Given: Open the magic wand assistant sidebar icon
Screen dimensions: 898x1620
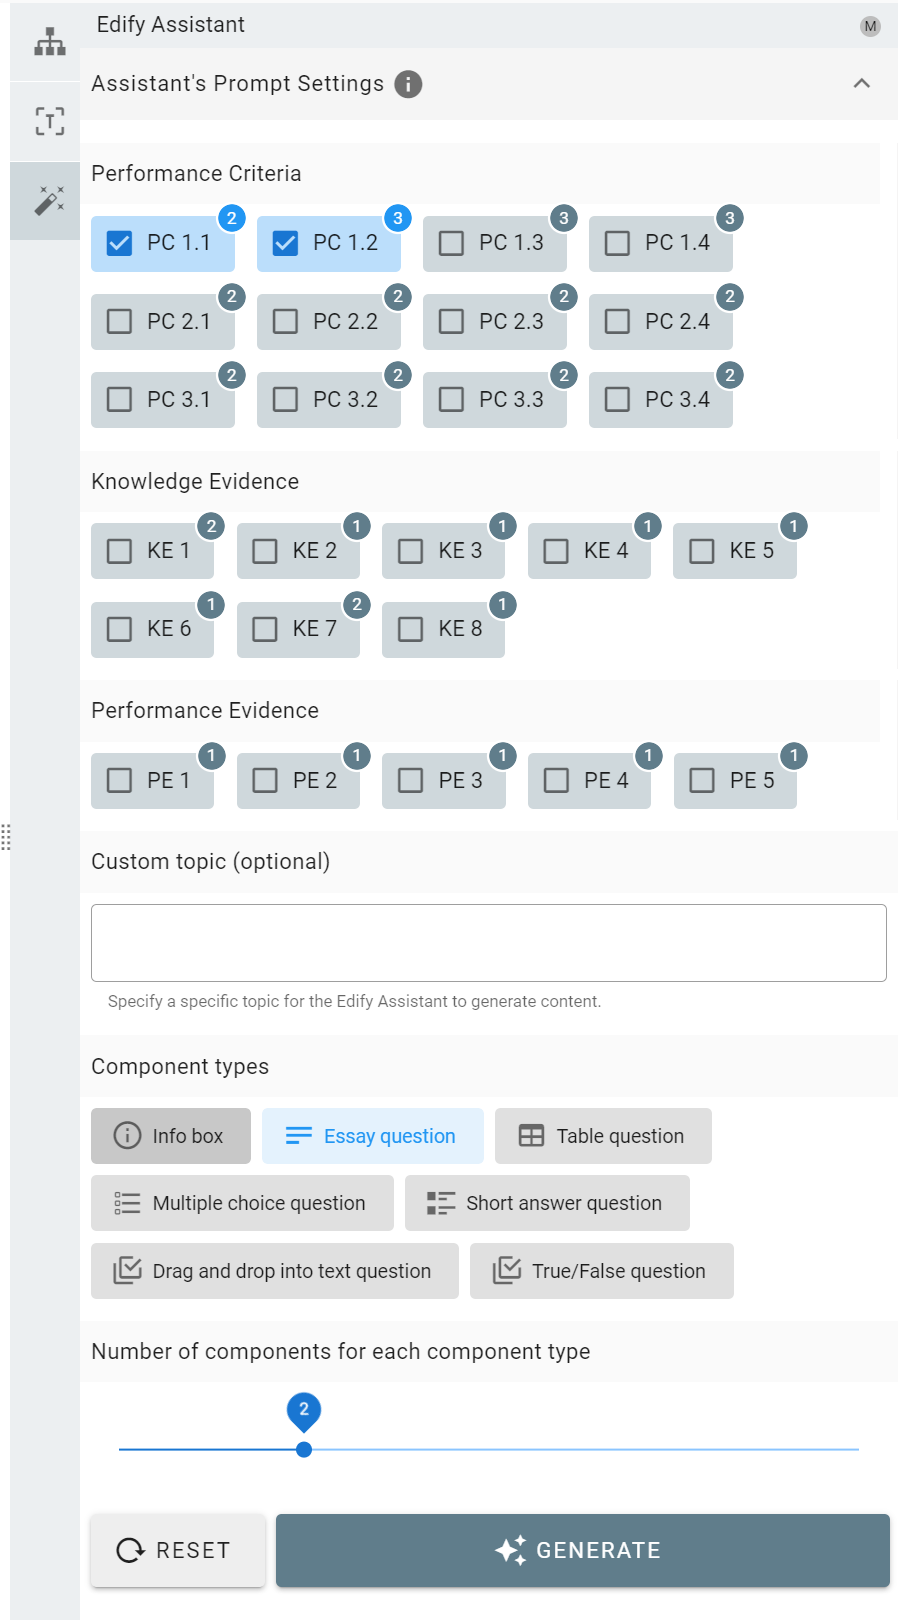Looking at the screenshot, I should (x=49, y=200).
